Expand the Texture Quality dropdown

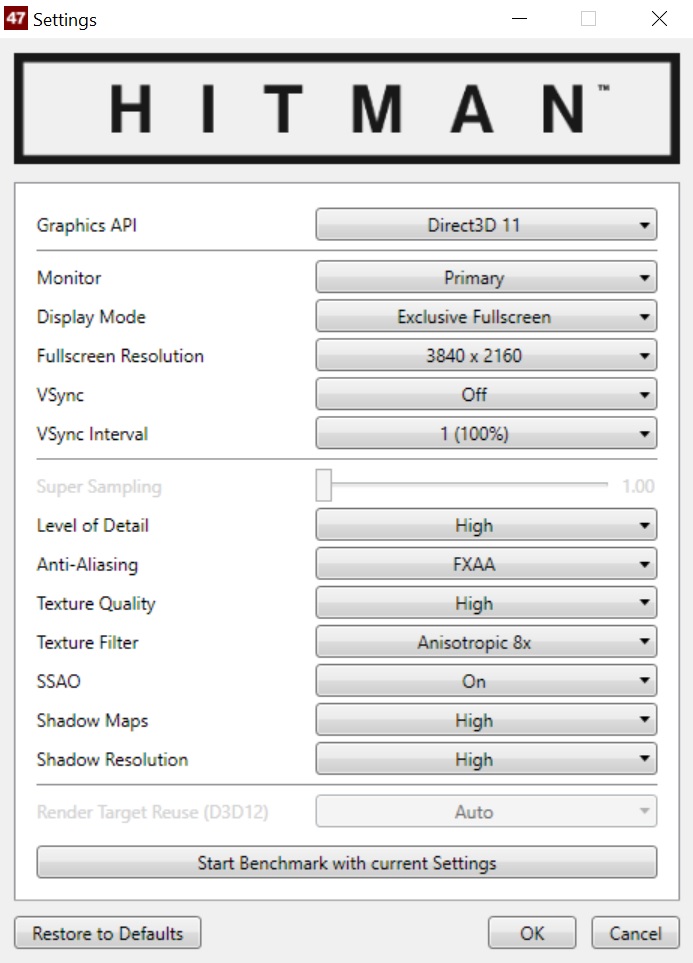(486, 603)
